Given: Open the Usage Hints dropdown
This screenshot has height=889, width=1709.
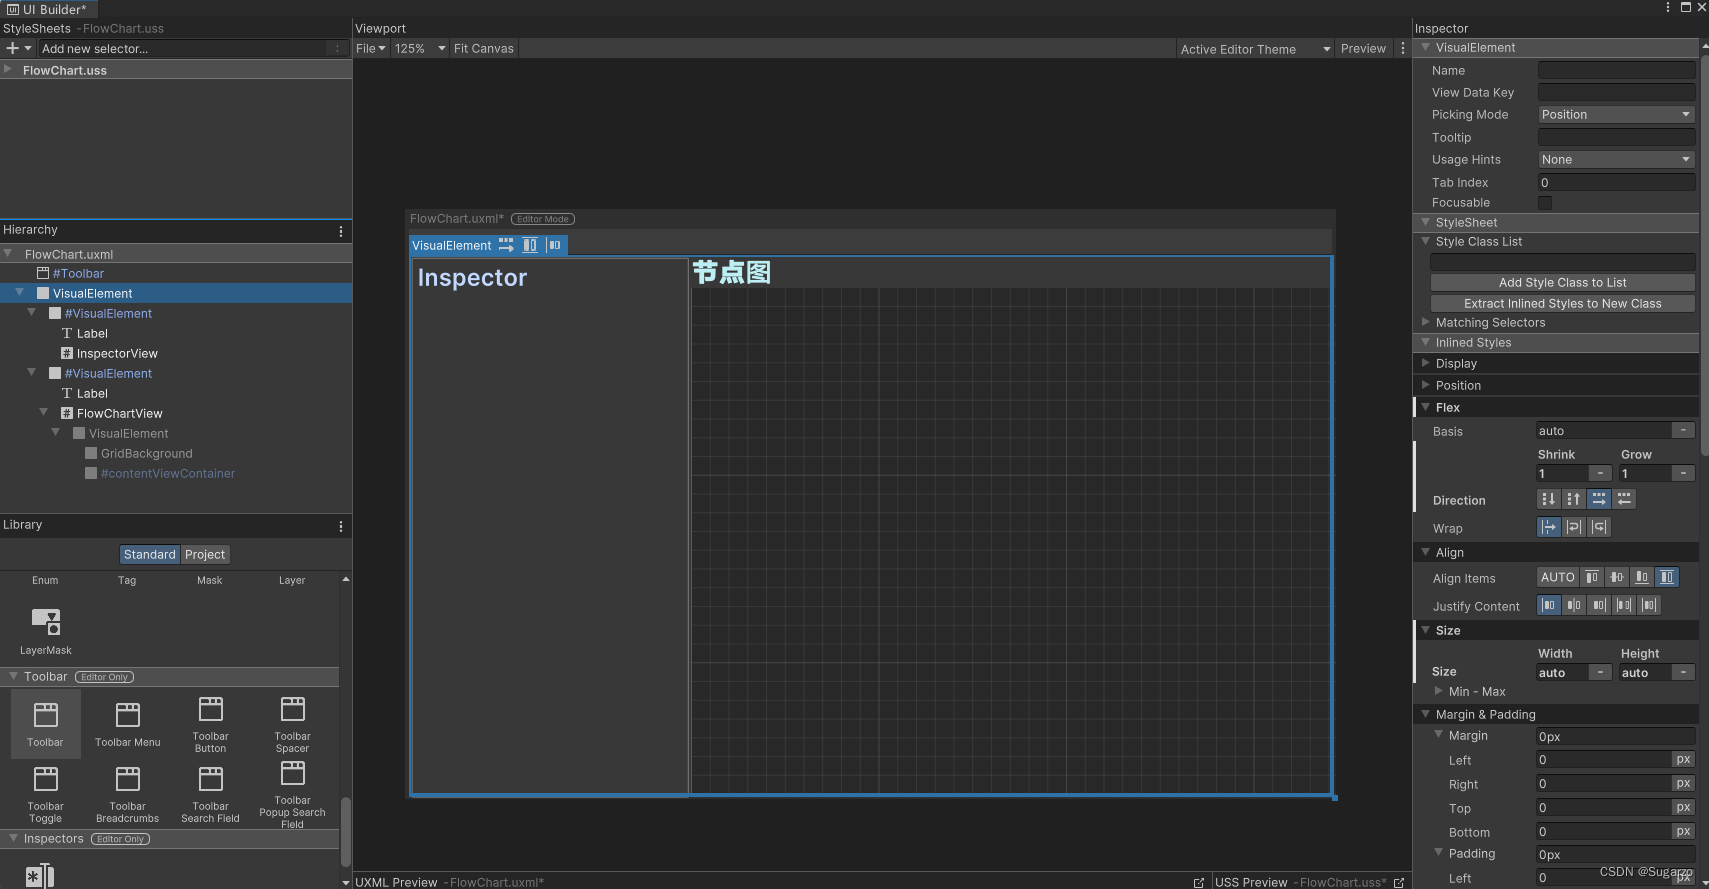Looking at the screenshot, I should [1616, 160].
